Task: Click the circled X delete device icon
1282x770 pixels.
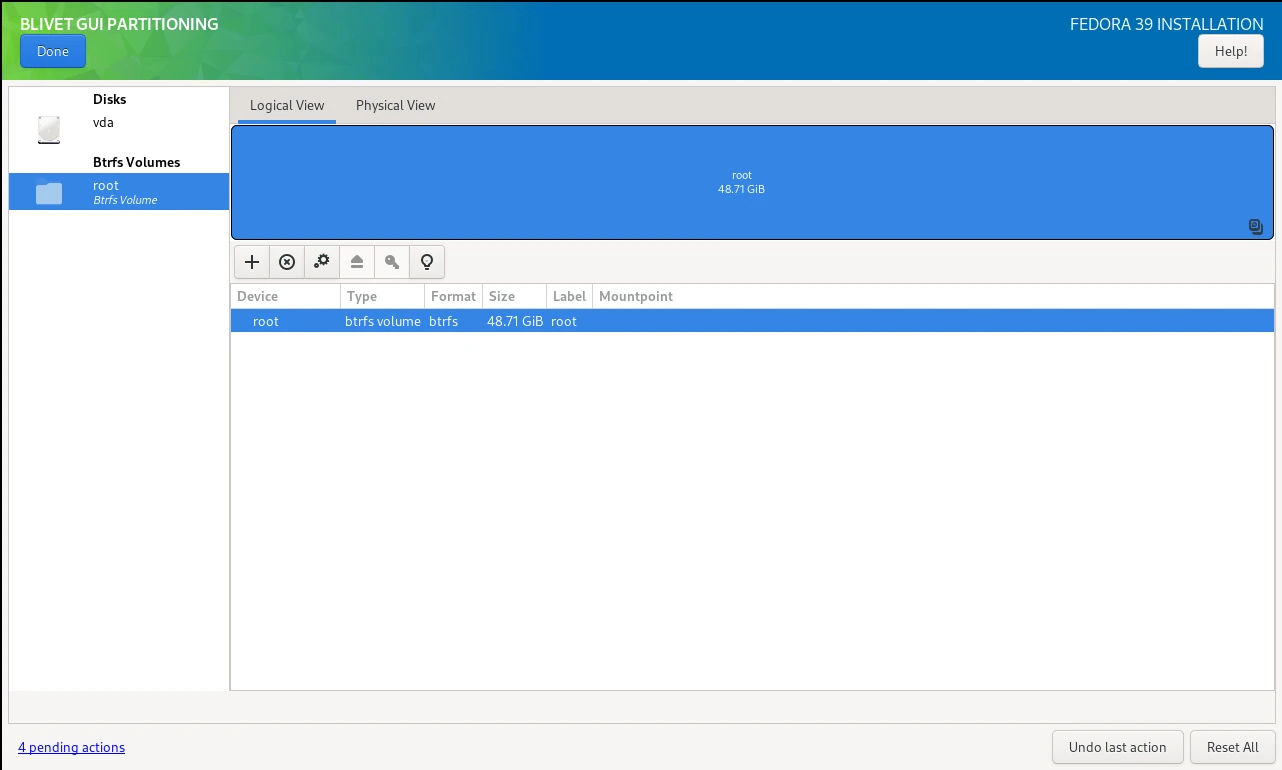Action: (287, 262)
